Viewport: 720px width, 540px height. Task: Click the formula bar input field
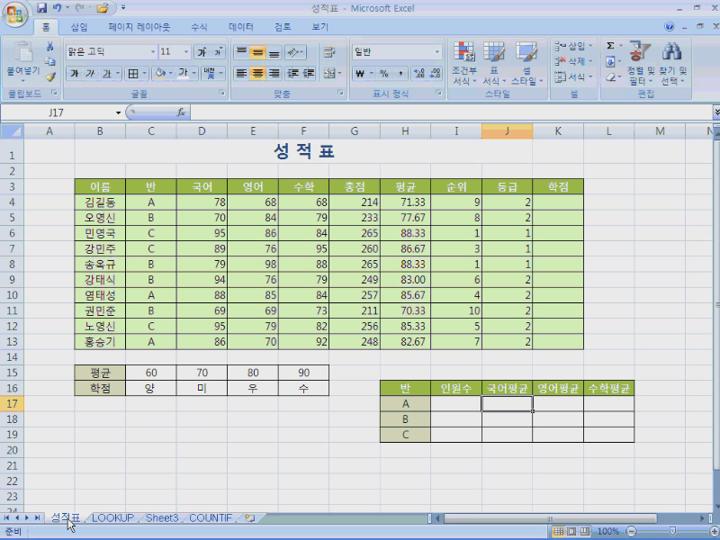click(451, 112)
